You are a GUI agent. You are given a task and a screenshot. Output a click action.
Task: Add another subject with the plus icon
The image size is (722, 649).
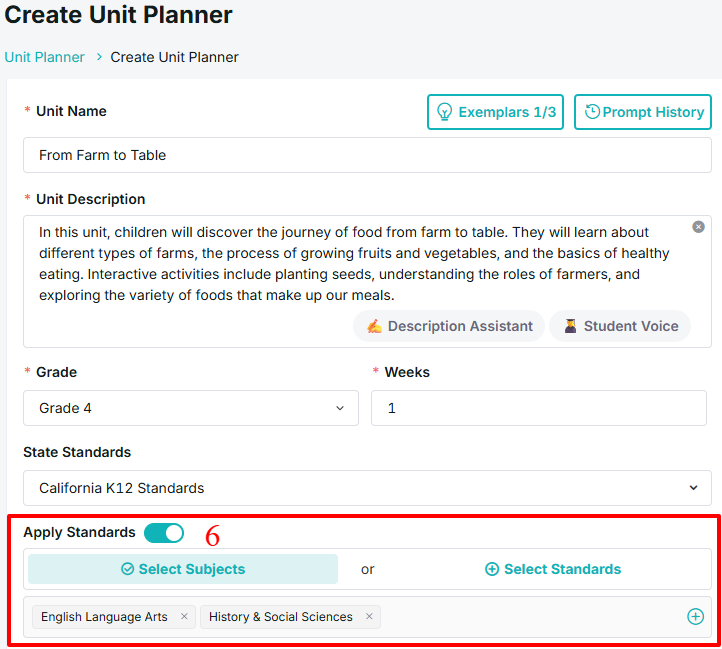[x=695, y=616]
